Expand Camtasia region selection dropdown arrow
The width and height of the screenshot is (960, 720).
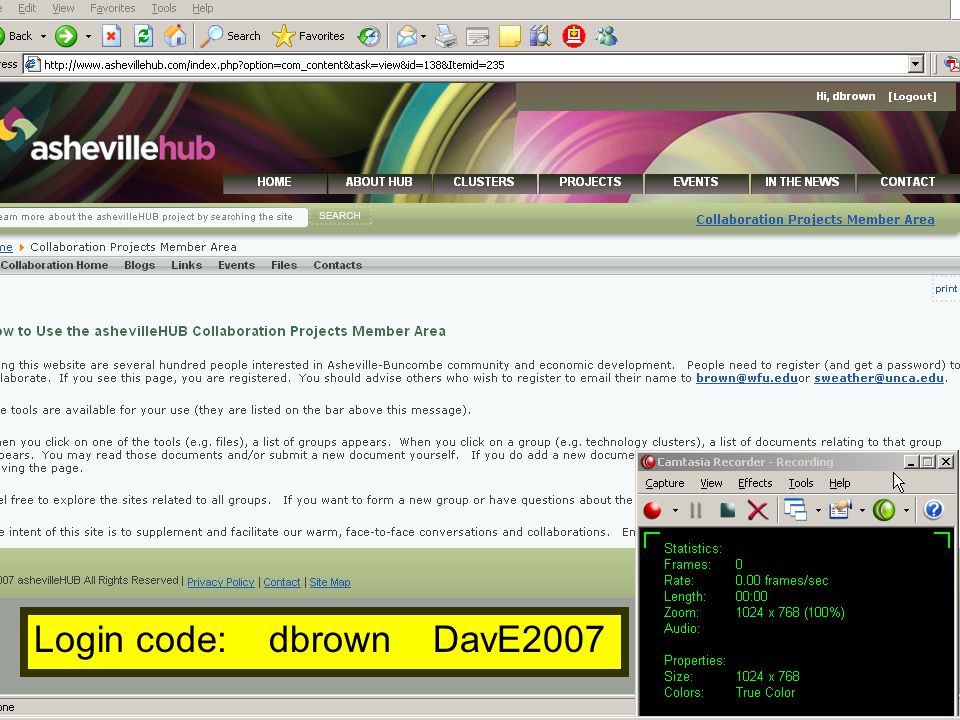coord(818,510)
